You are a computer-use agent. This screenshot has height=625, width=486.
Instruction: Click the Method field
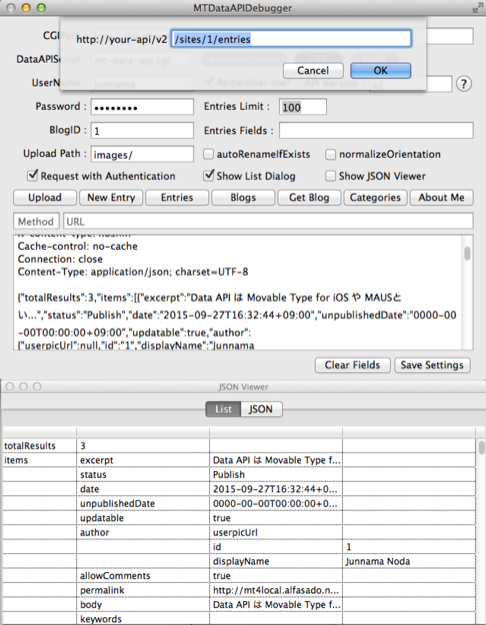[36, 221]
